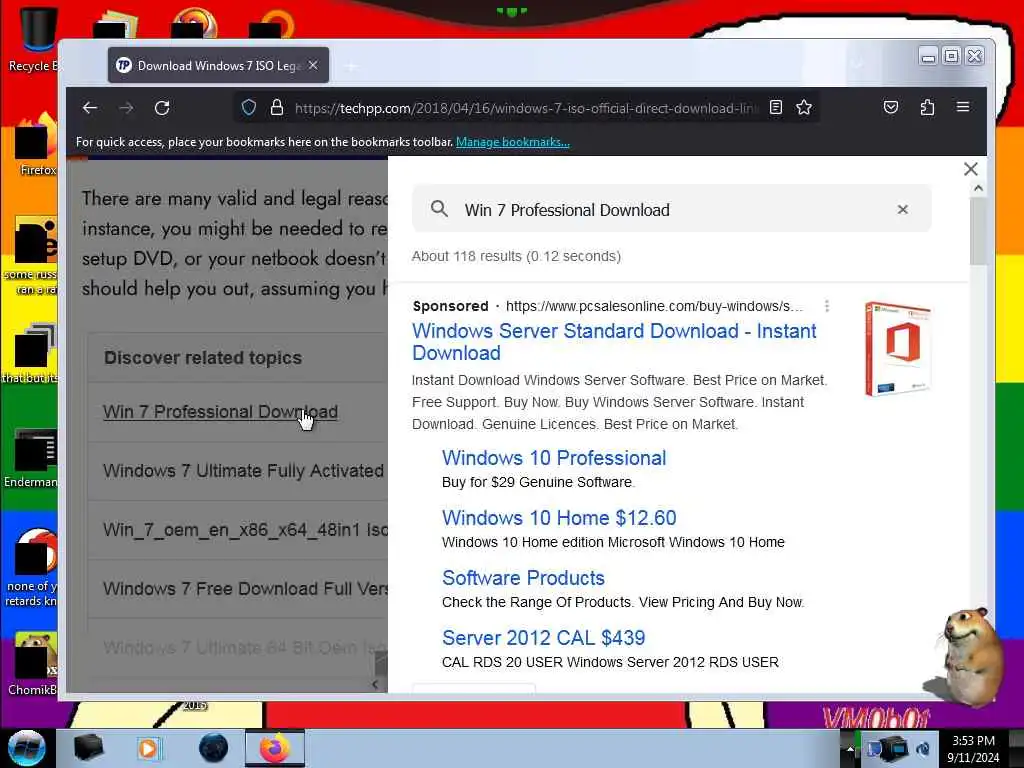The width and height of the screenshot is (1024, 768).
Task: Select Windows 7 Ultimate Fully Activated topic
Action: 244,471
